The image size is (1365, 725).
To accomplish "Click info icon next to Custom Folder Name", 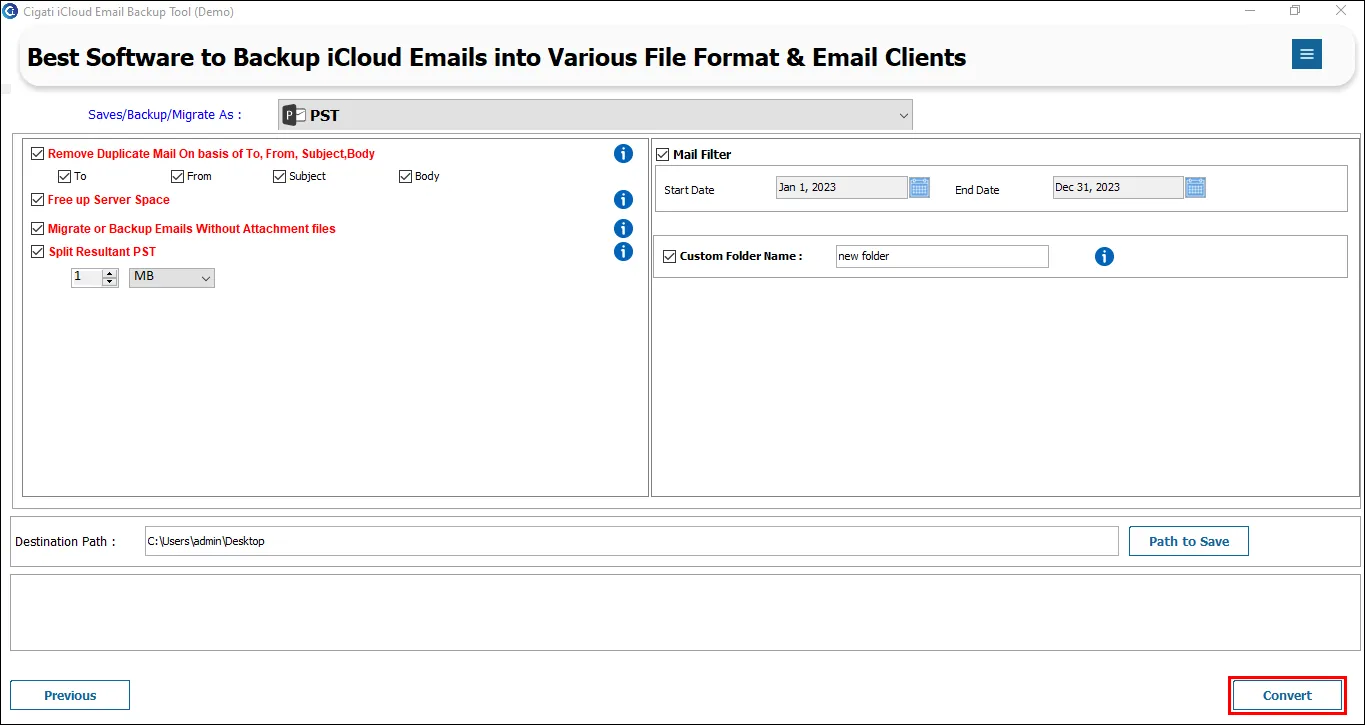I will coord(1104,257).
